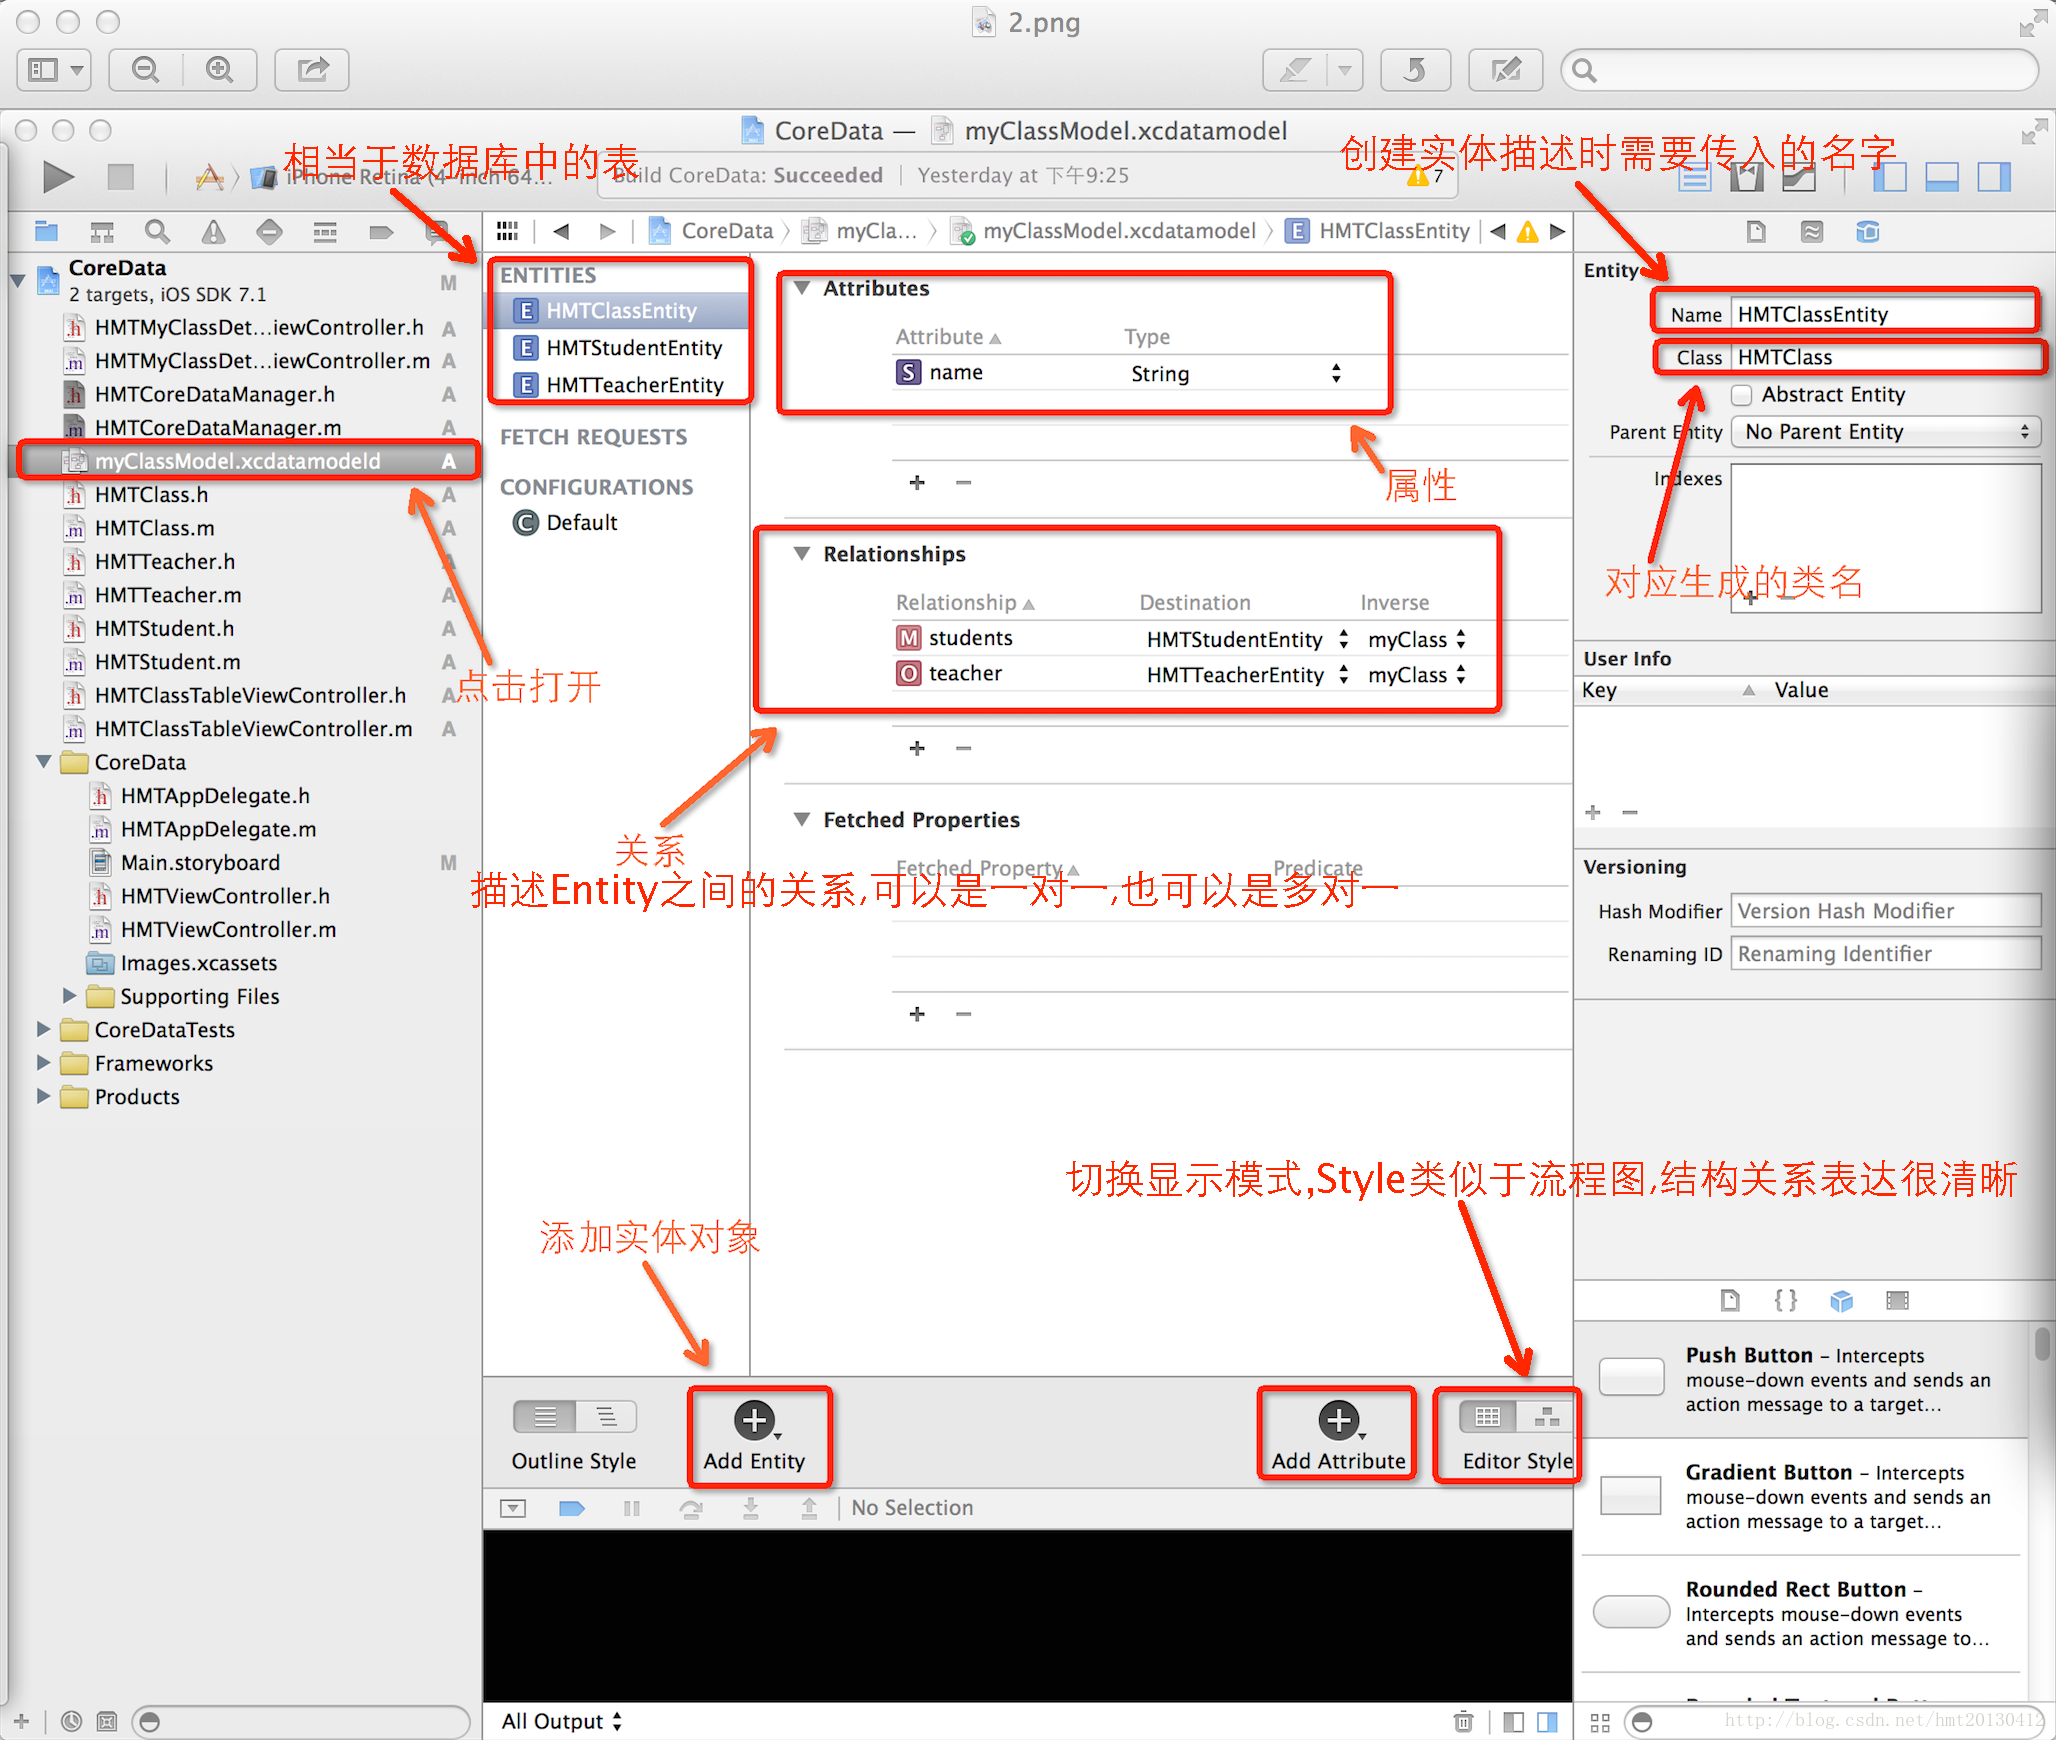This screenshot has height=1740, width=2056.
Task: Clear console with the trash icon
Action: pyautogui.click(x=1463, y=1721)
